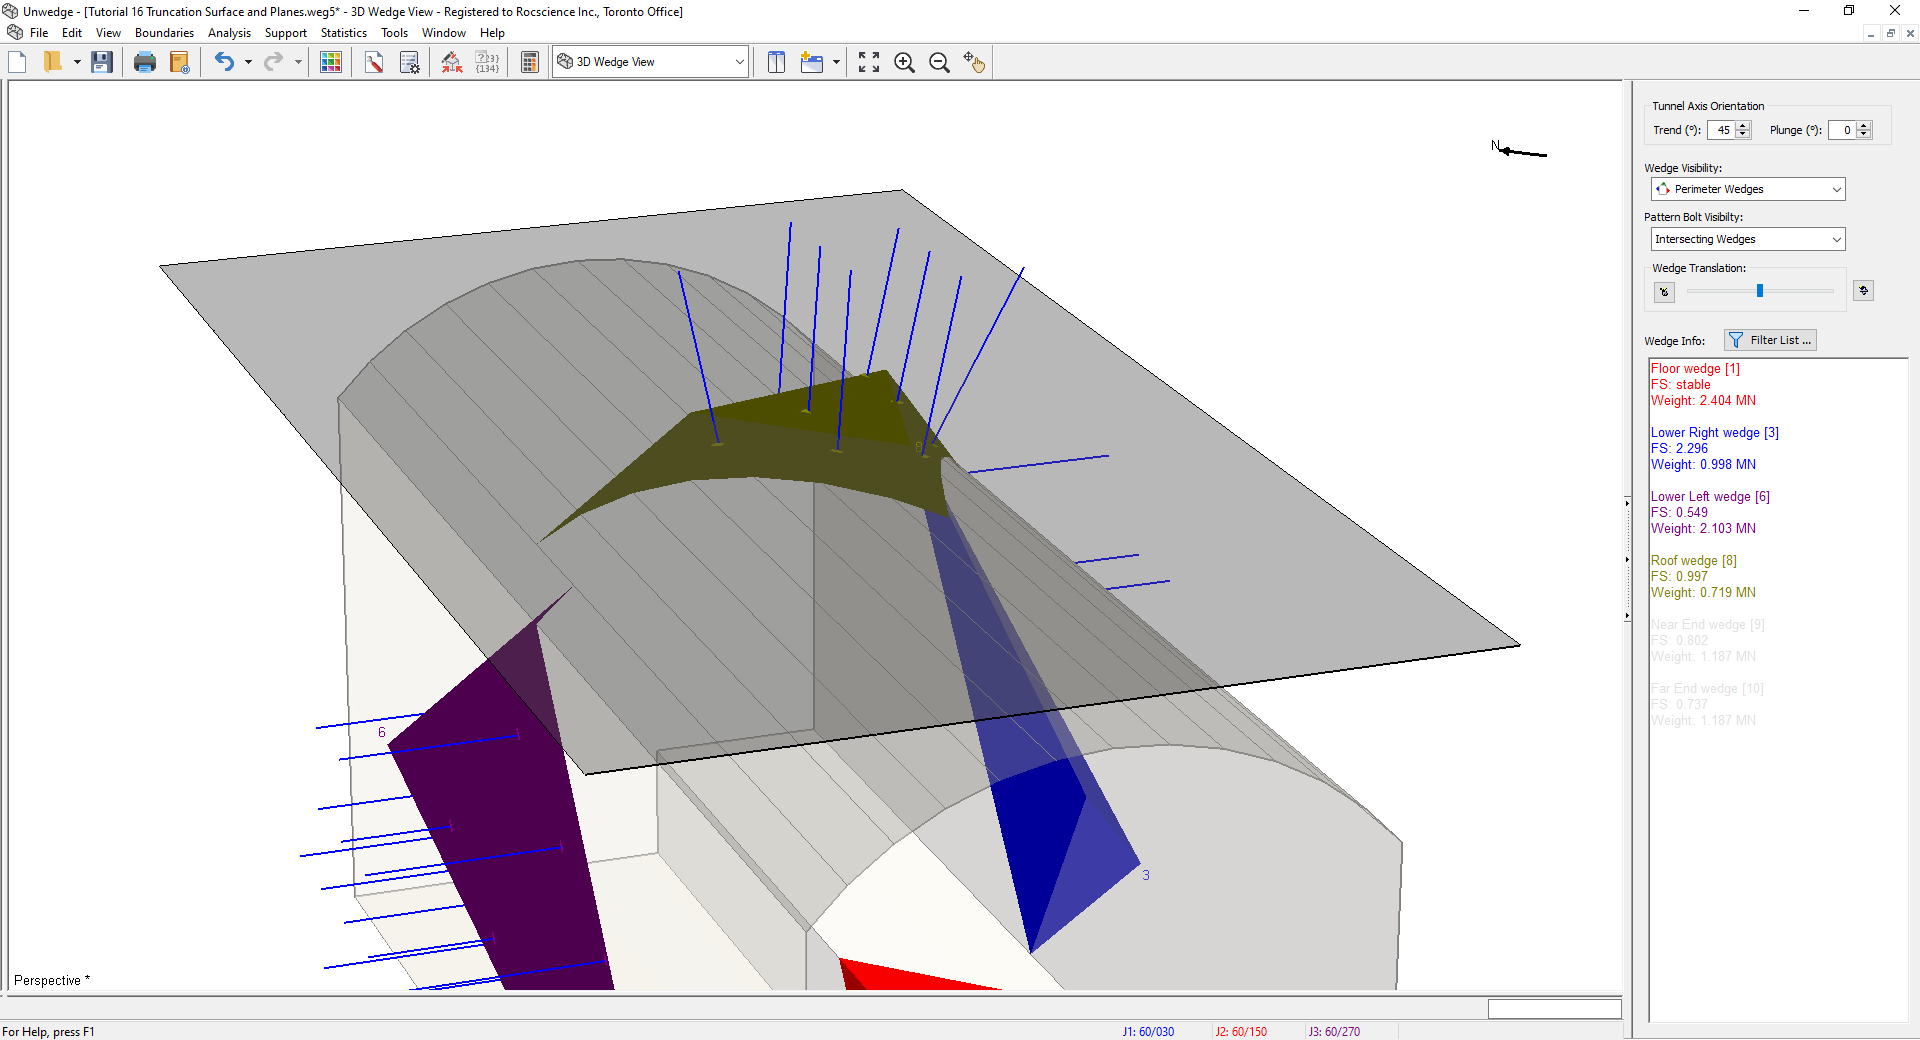
Task: Zoom to fit all with extents icon
Action: 869,62
